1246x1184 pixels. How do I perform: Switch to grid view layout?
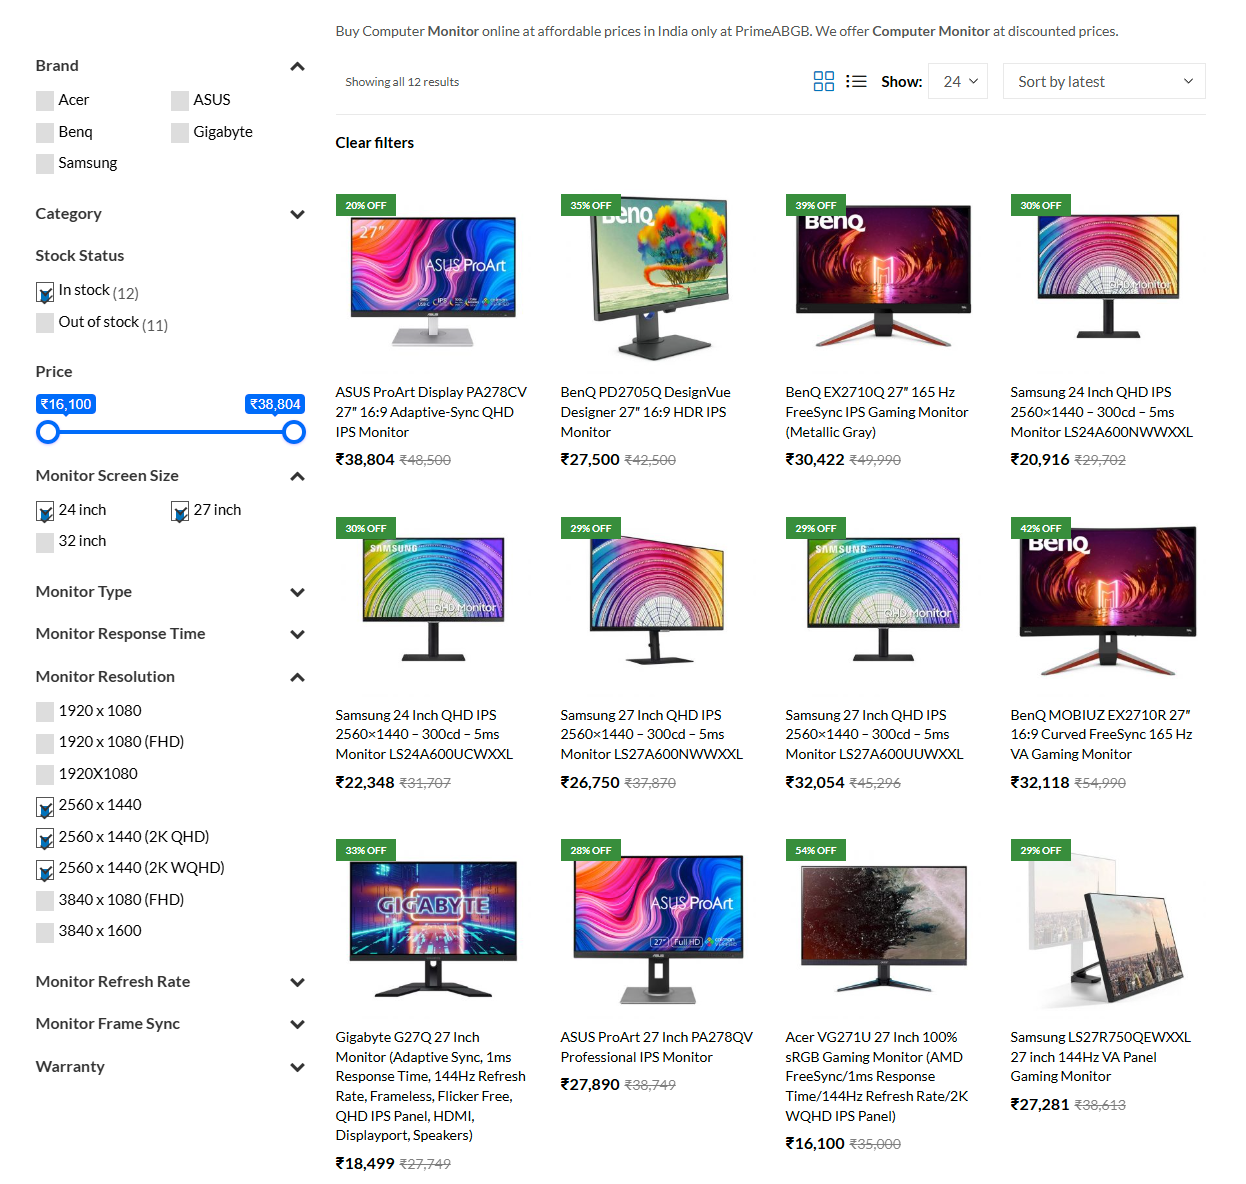click(x=823, y=82)
